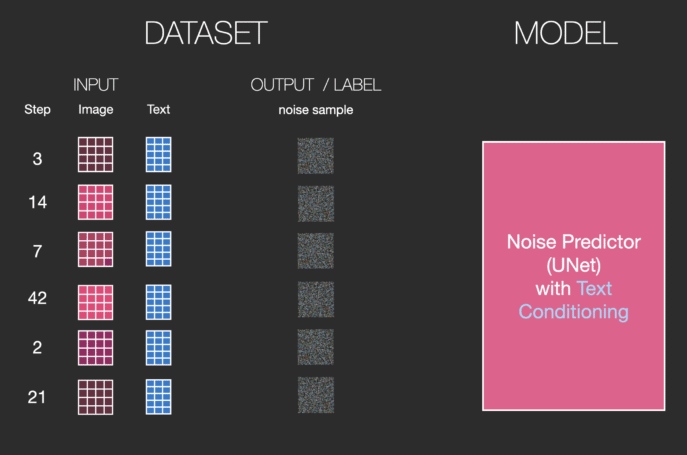The image size is (687, 455).
Task: Click the image grid icon for step 2
Action: [96, 348]
